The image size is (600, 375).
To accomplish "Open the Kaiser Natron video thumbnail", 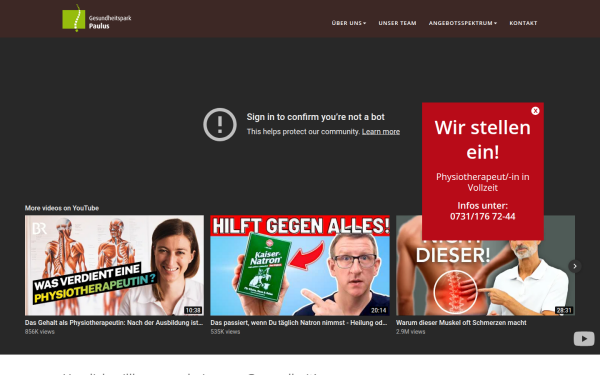I will (x=300, y=265).
